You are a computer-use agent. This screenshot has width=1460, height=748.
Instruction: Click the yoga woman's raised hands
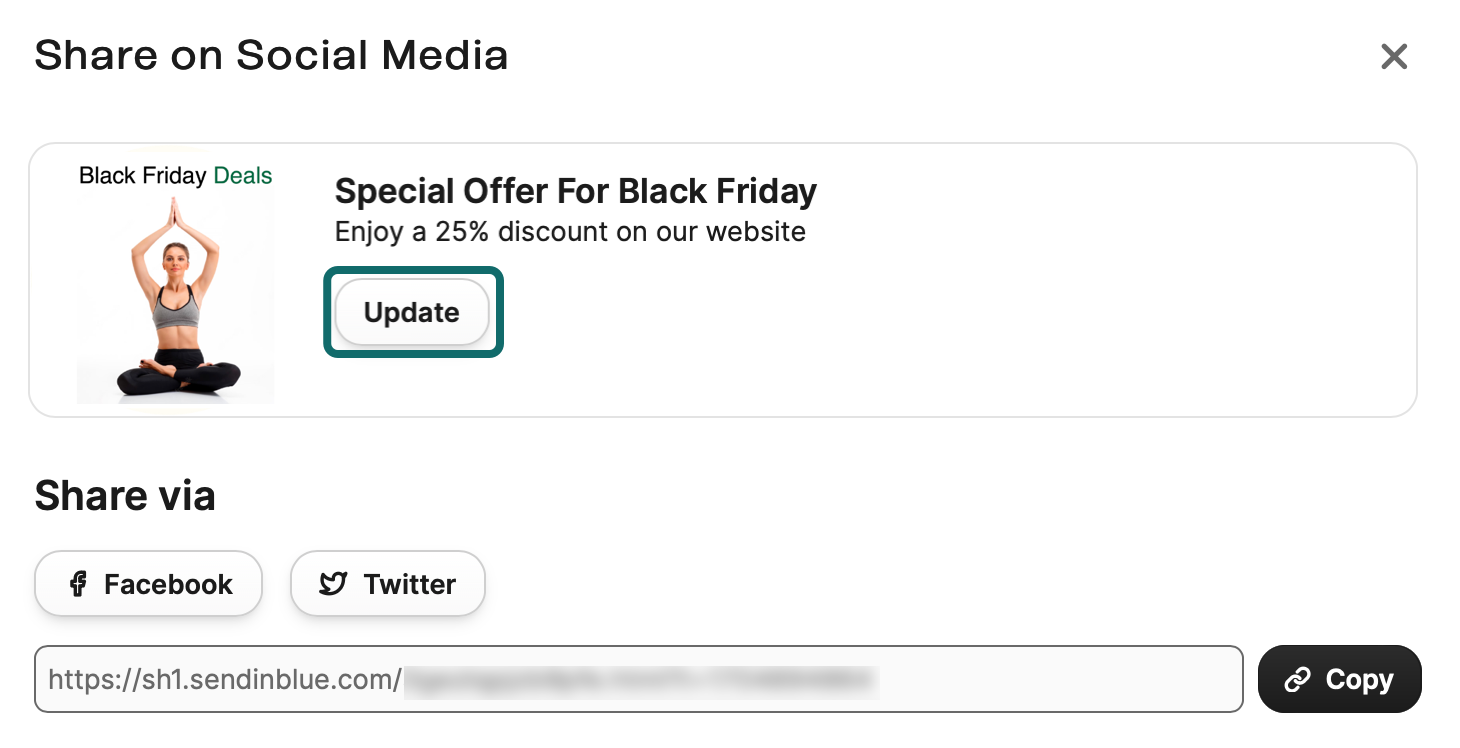(x=176, y=210)
